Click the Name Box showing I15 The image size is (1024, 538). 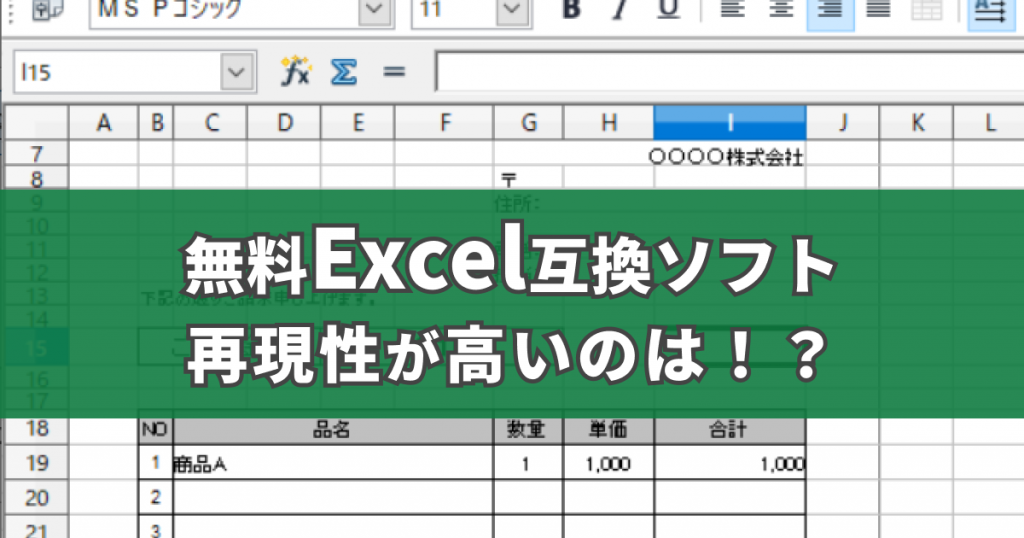118,72
